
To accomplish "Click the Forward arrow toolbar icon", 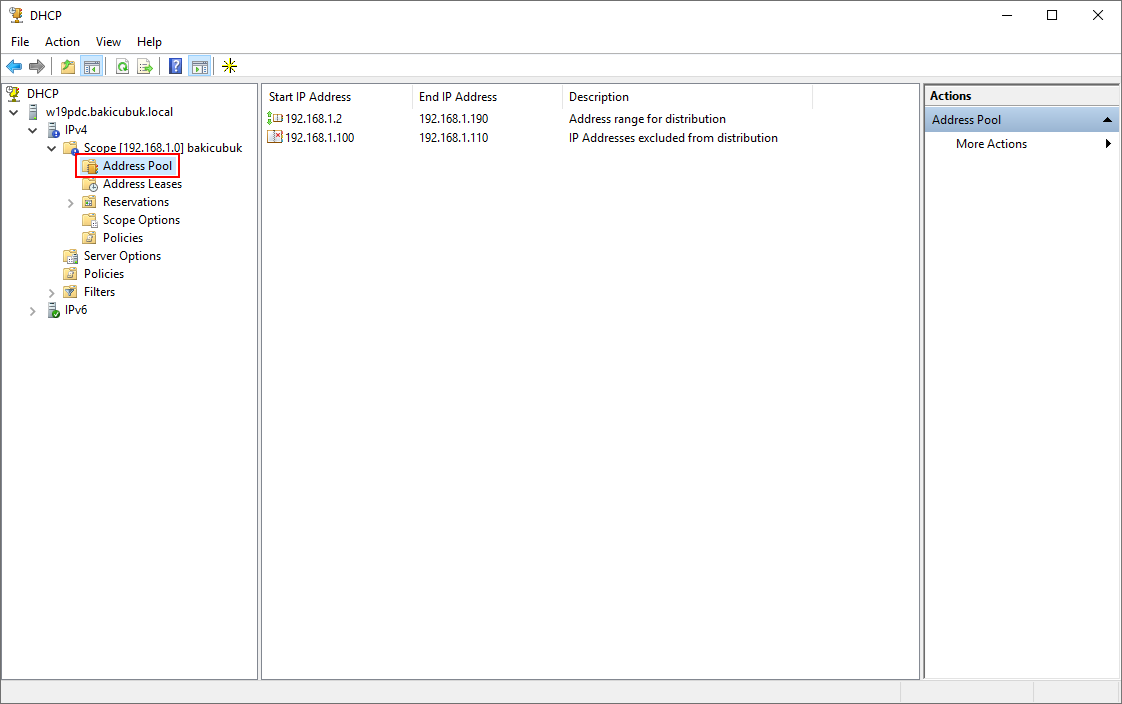I will (x=37, y=67).
